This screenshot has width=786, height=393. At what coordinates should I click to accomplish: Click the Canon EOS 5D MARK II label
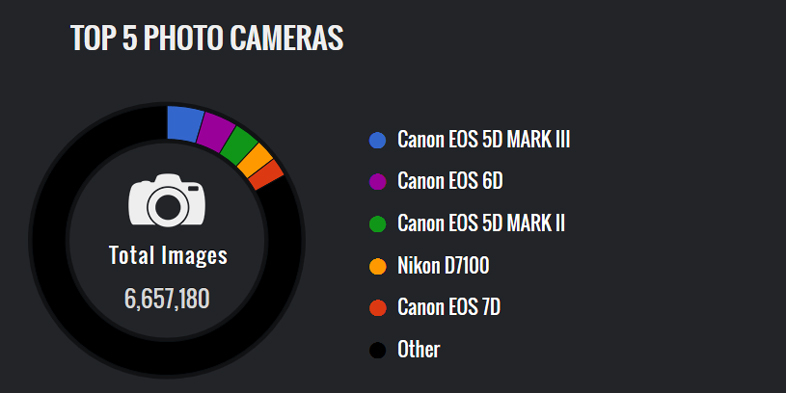481,224
